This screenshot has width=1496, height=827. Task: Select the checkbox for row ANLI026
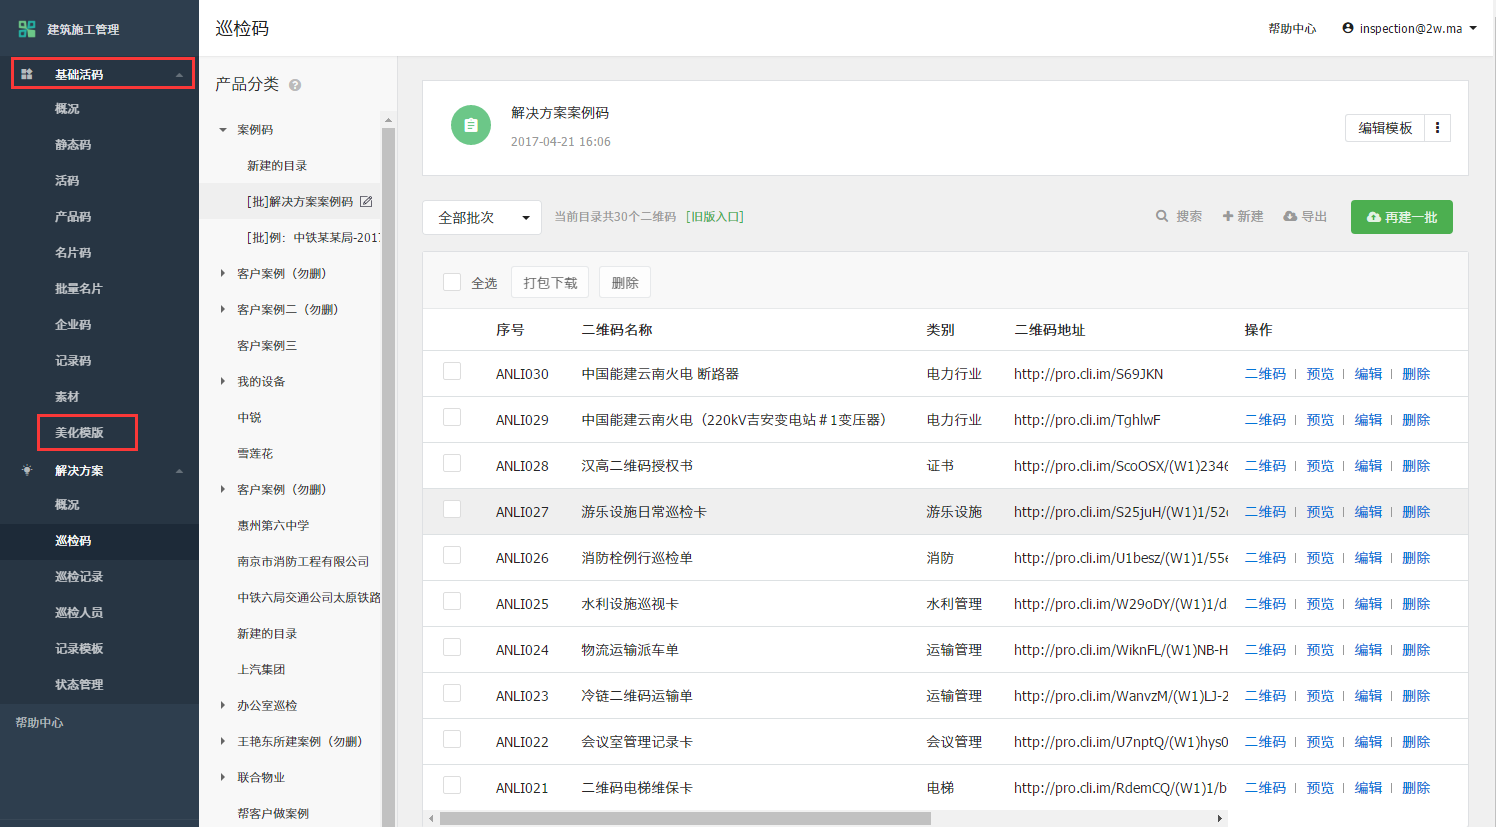(452, 556)
